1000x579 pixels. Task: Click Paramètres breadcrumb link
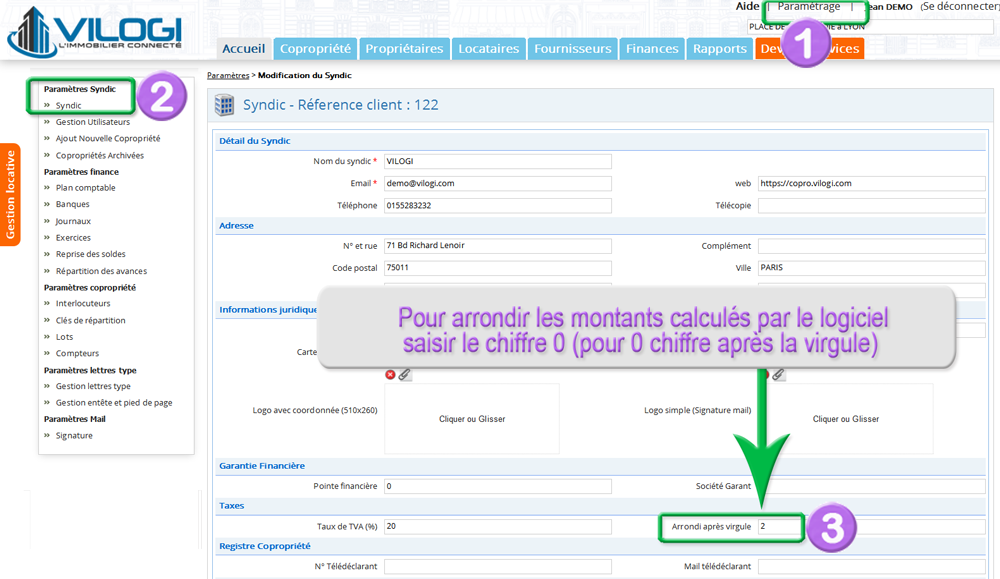point(228,75)
